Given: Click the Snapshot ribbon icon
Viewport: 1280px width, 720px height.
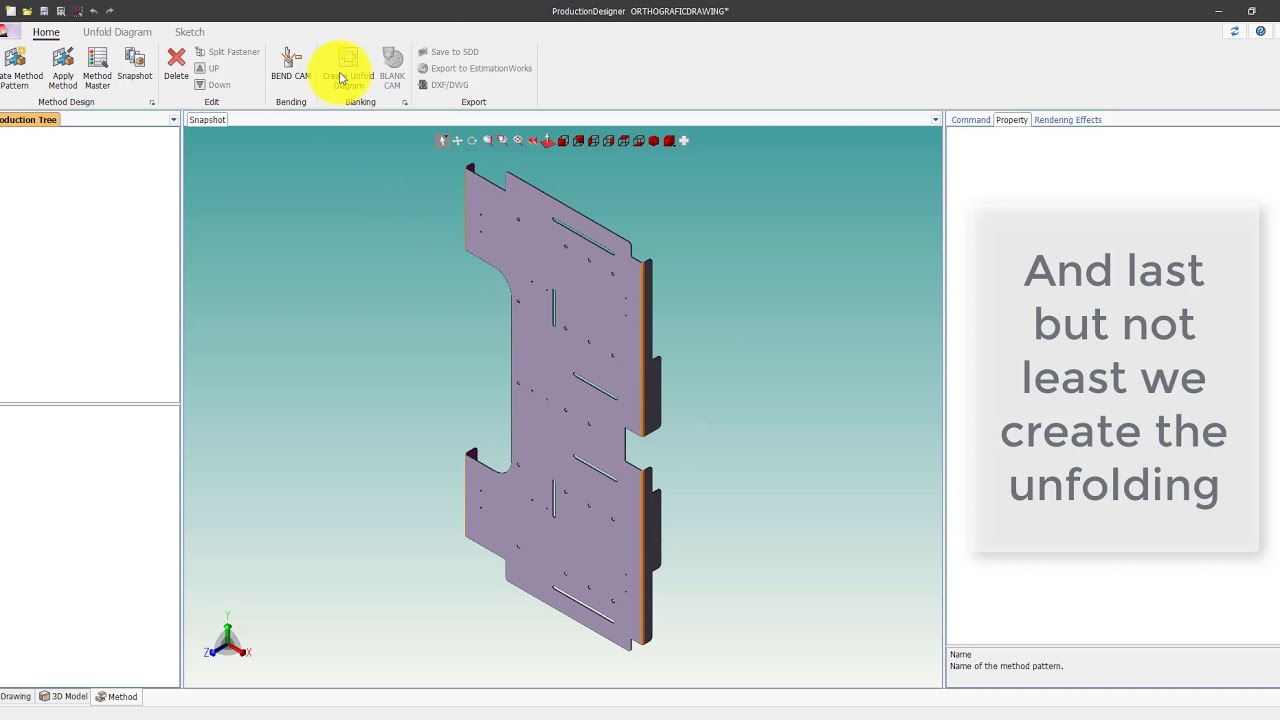Looking at the screenshot, I should click(x=135, y=64).
